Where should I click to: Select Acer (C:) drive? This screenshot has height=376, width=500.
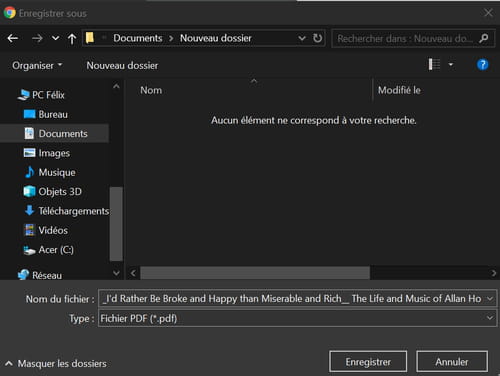tap(56, 250)
